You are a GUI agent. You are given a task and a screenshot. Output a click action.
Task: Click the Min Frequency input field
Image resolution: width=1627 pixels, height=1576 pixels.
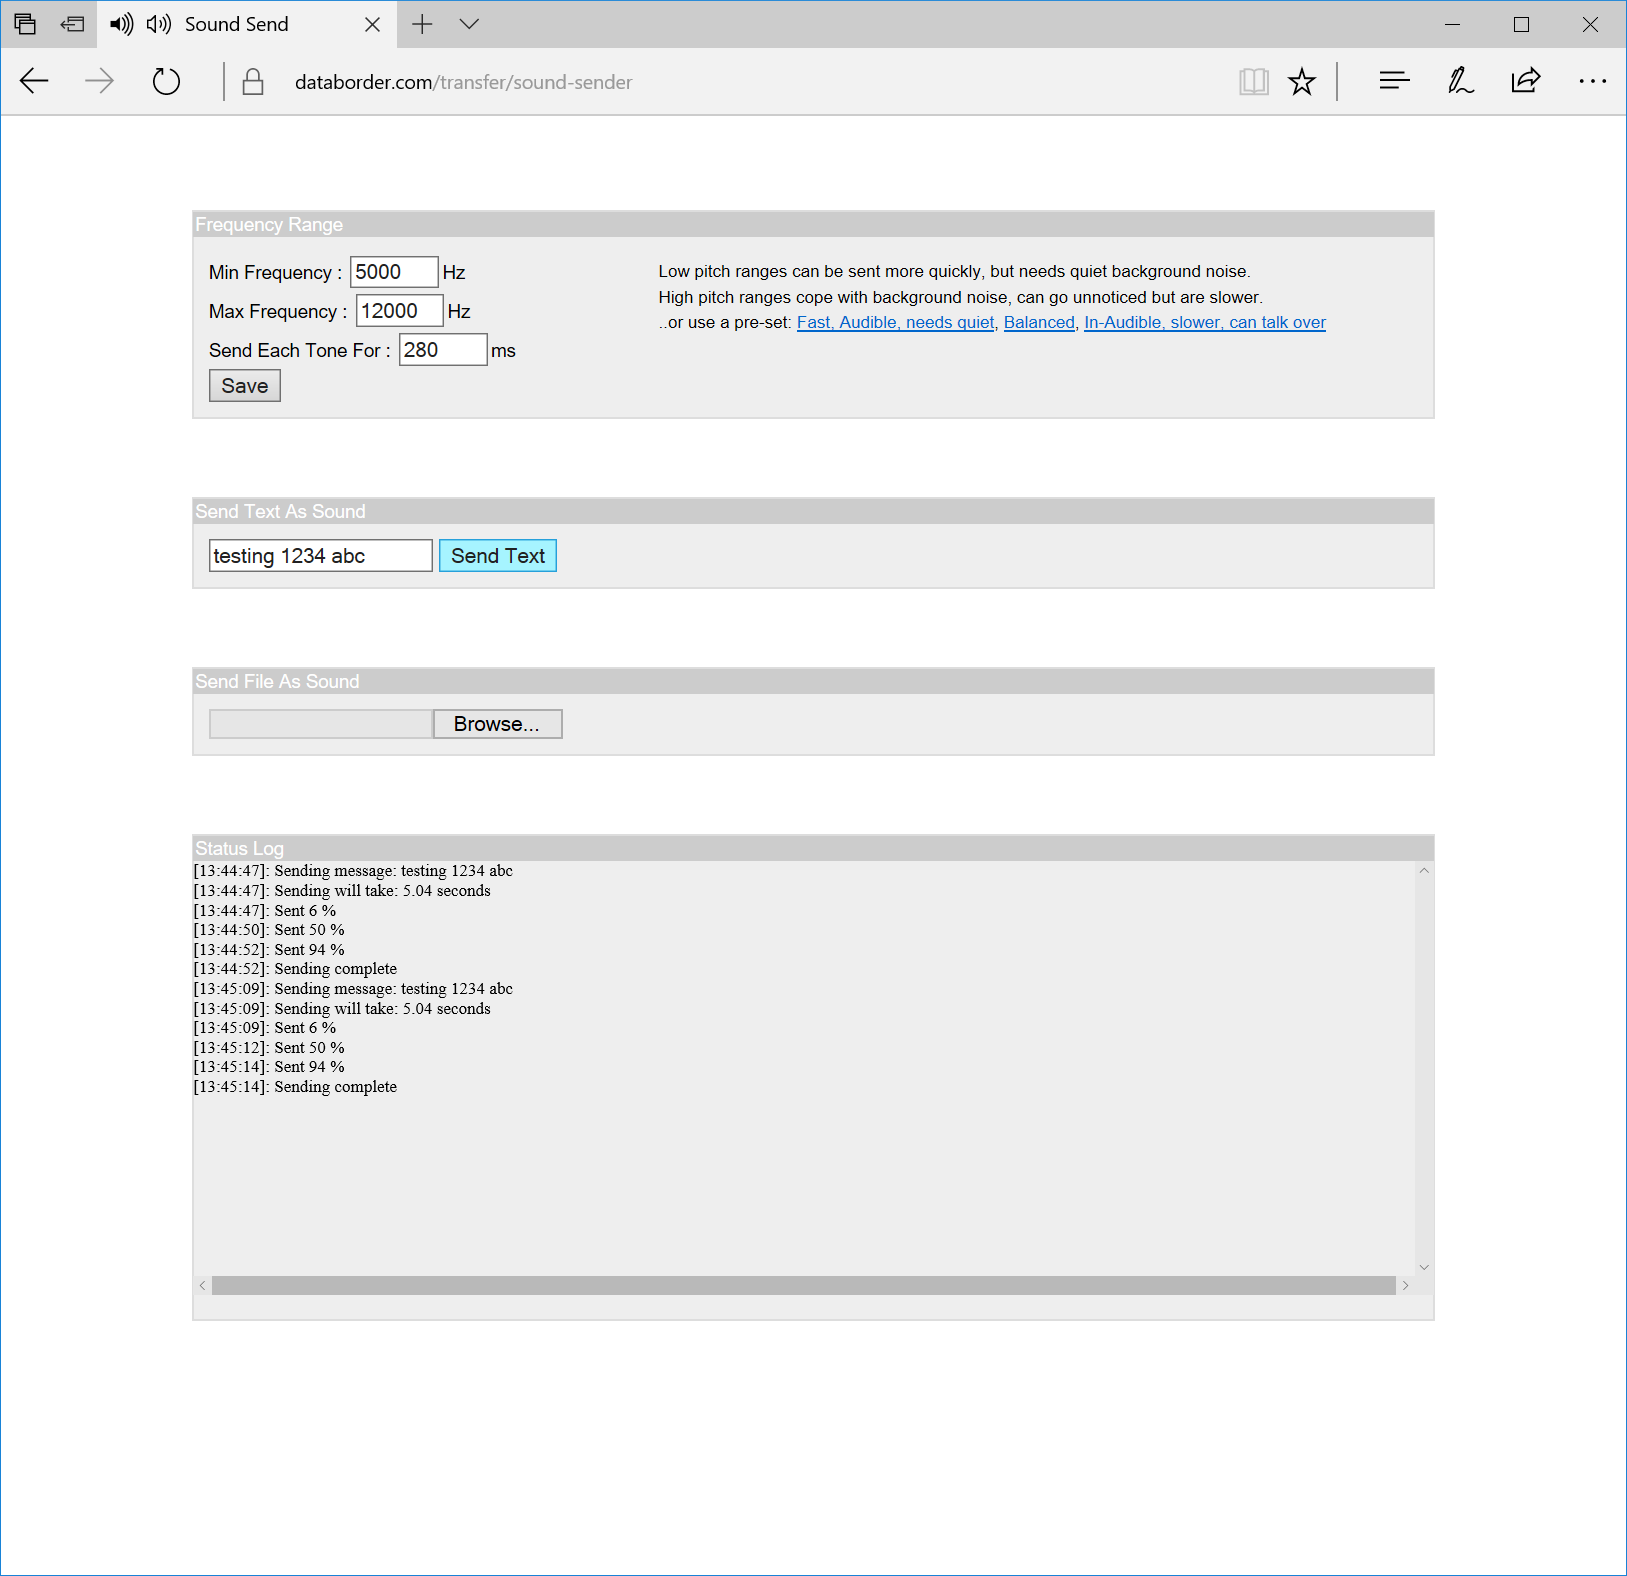coord(393,272)
